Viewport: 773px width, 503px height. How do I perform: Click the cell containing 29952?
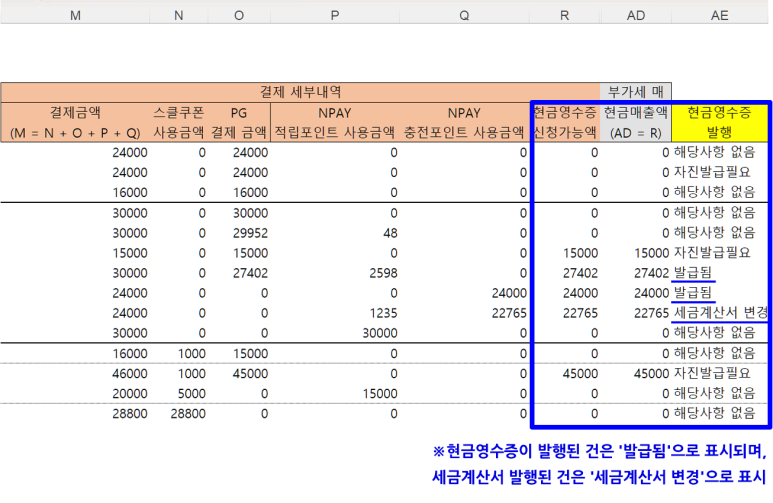[x=248, y=233]
